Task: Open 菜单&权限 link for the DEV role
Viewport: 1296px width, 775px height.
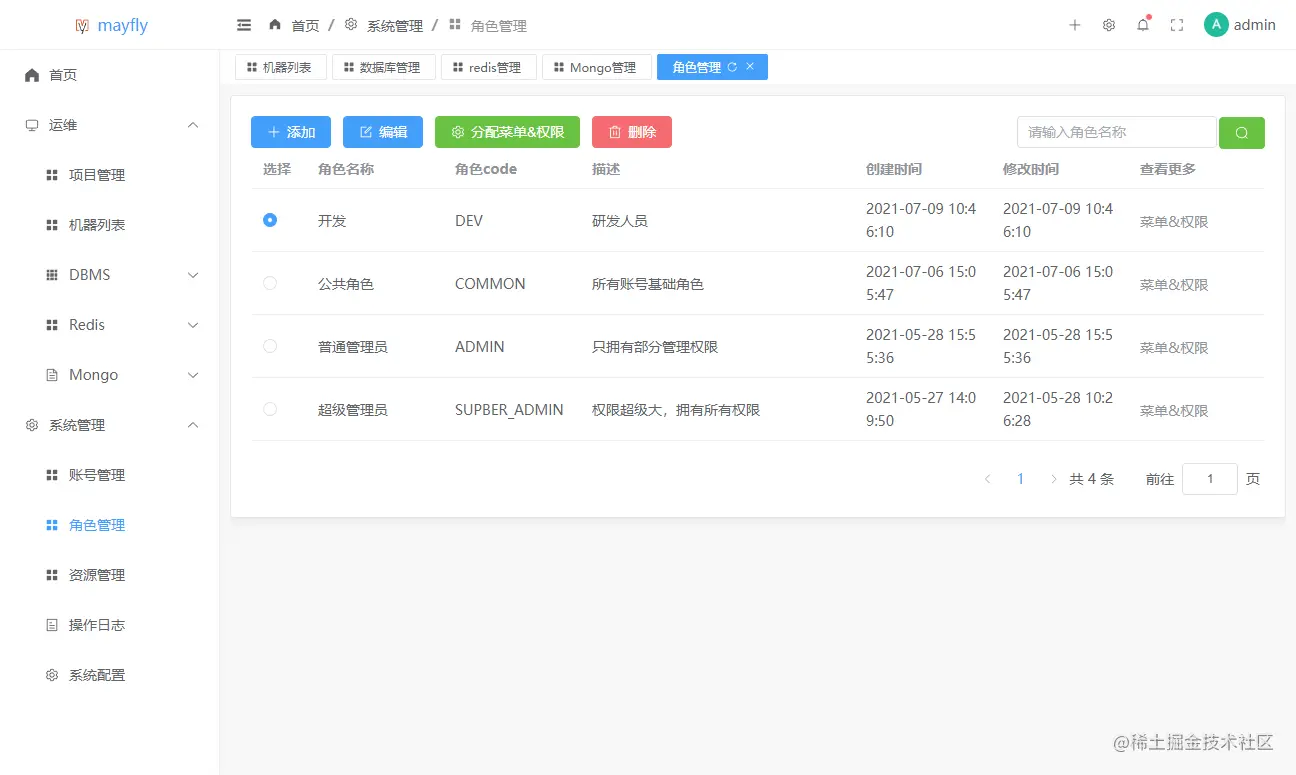Action: tap(1173, 221)
